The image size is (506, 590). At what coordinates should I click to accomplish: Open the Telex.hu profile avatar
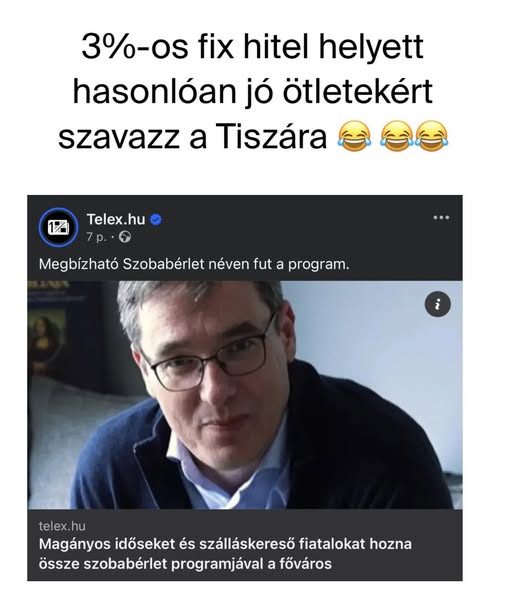[x=58, y=227]
